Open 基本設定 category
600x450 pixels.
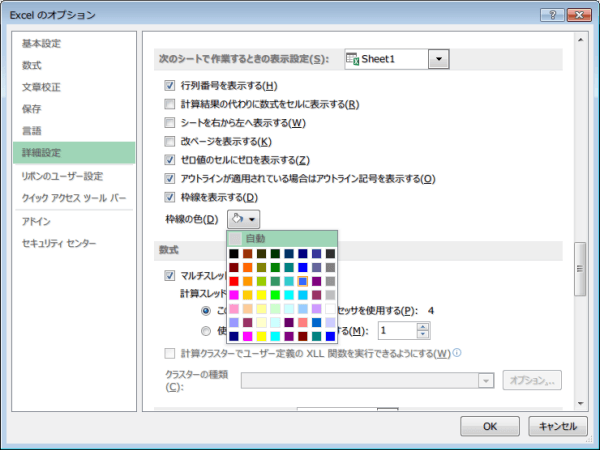pos(74,44)
